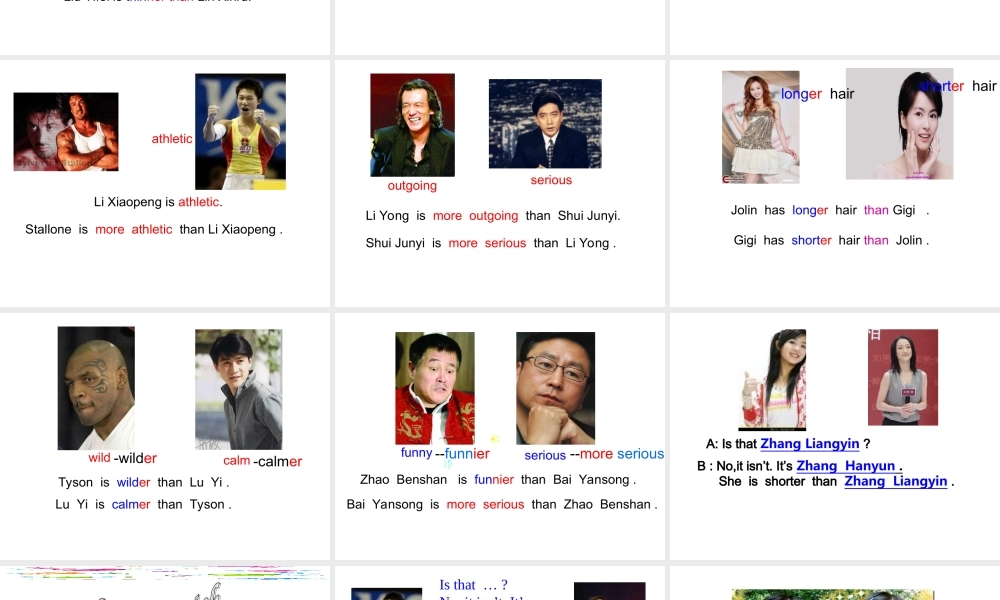Viewport: 1000px width, 600px height.
Task: Click the 'outgoing' caption under photo
Action: coord(412,186)
